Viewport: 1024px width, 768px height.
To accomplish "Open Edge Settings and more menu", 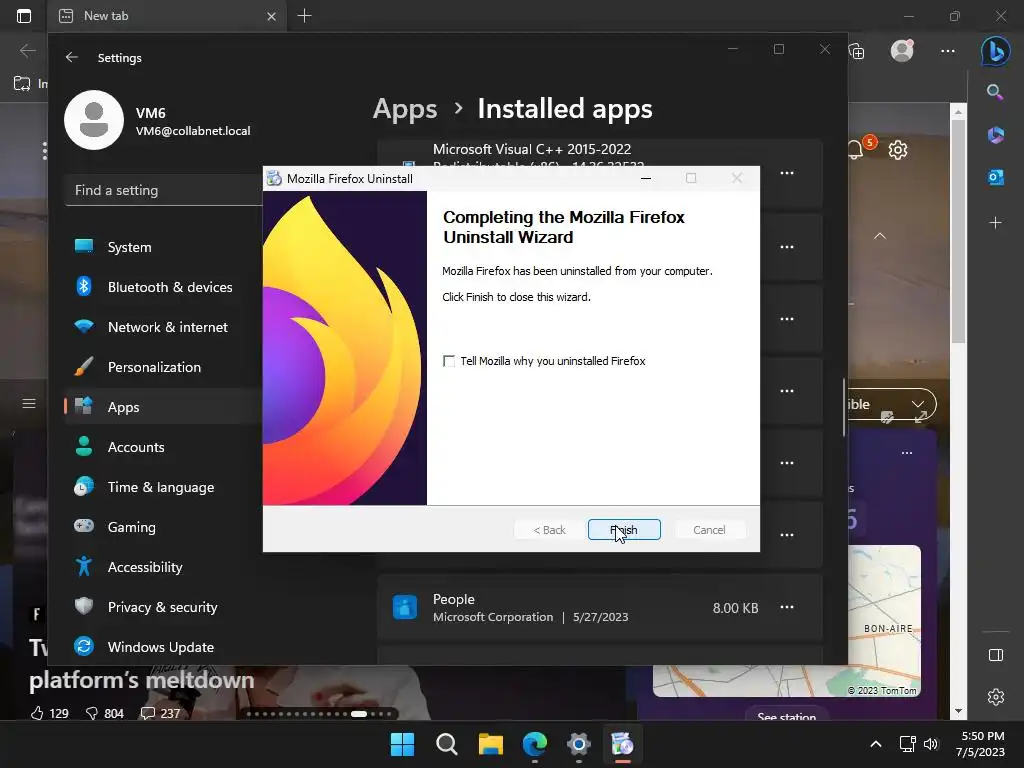I will tap(948, 51).
